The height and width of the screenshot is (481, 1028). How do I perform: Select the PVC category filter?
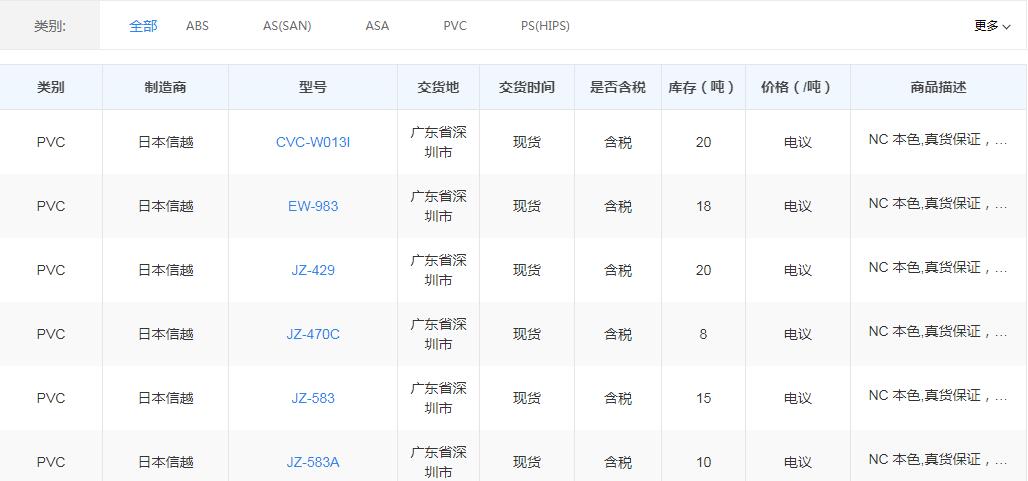pyautogui.click(x=455, y=26)
